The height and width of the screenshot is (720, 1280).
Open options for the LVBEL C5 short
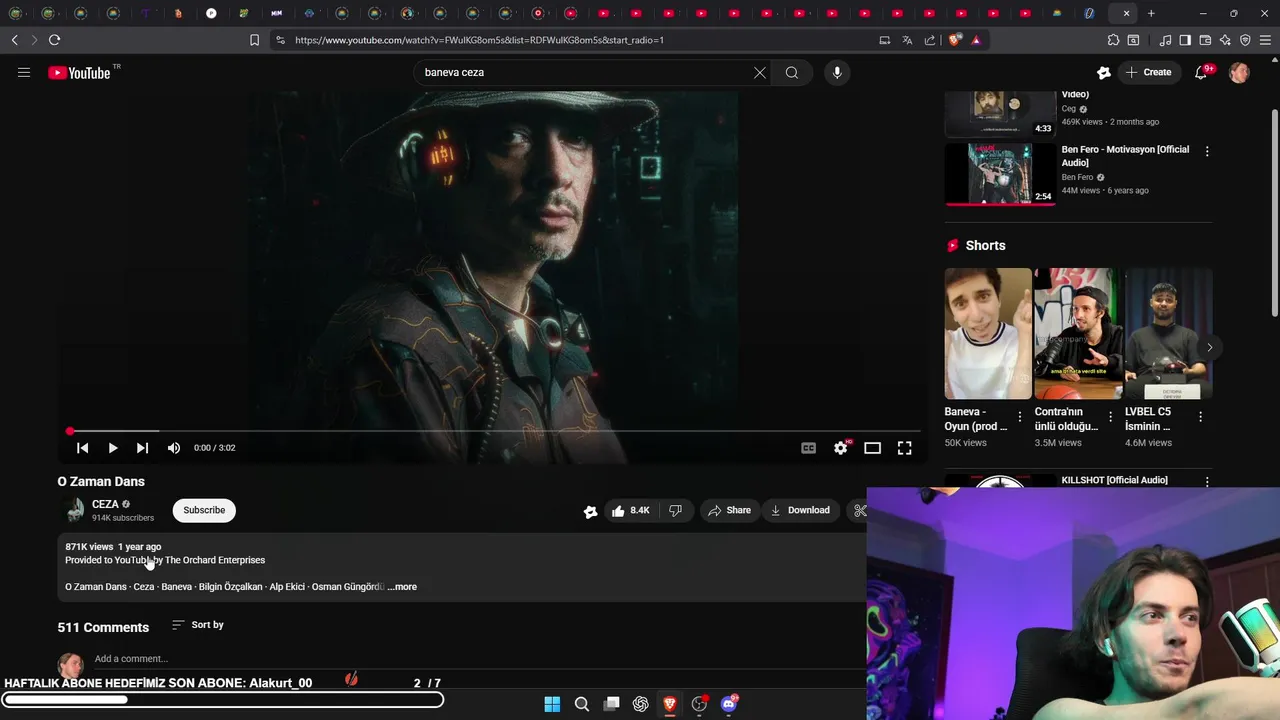1200,417
